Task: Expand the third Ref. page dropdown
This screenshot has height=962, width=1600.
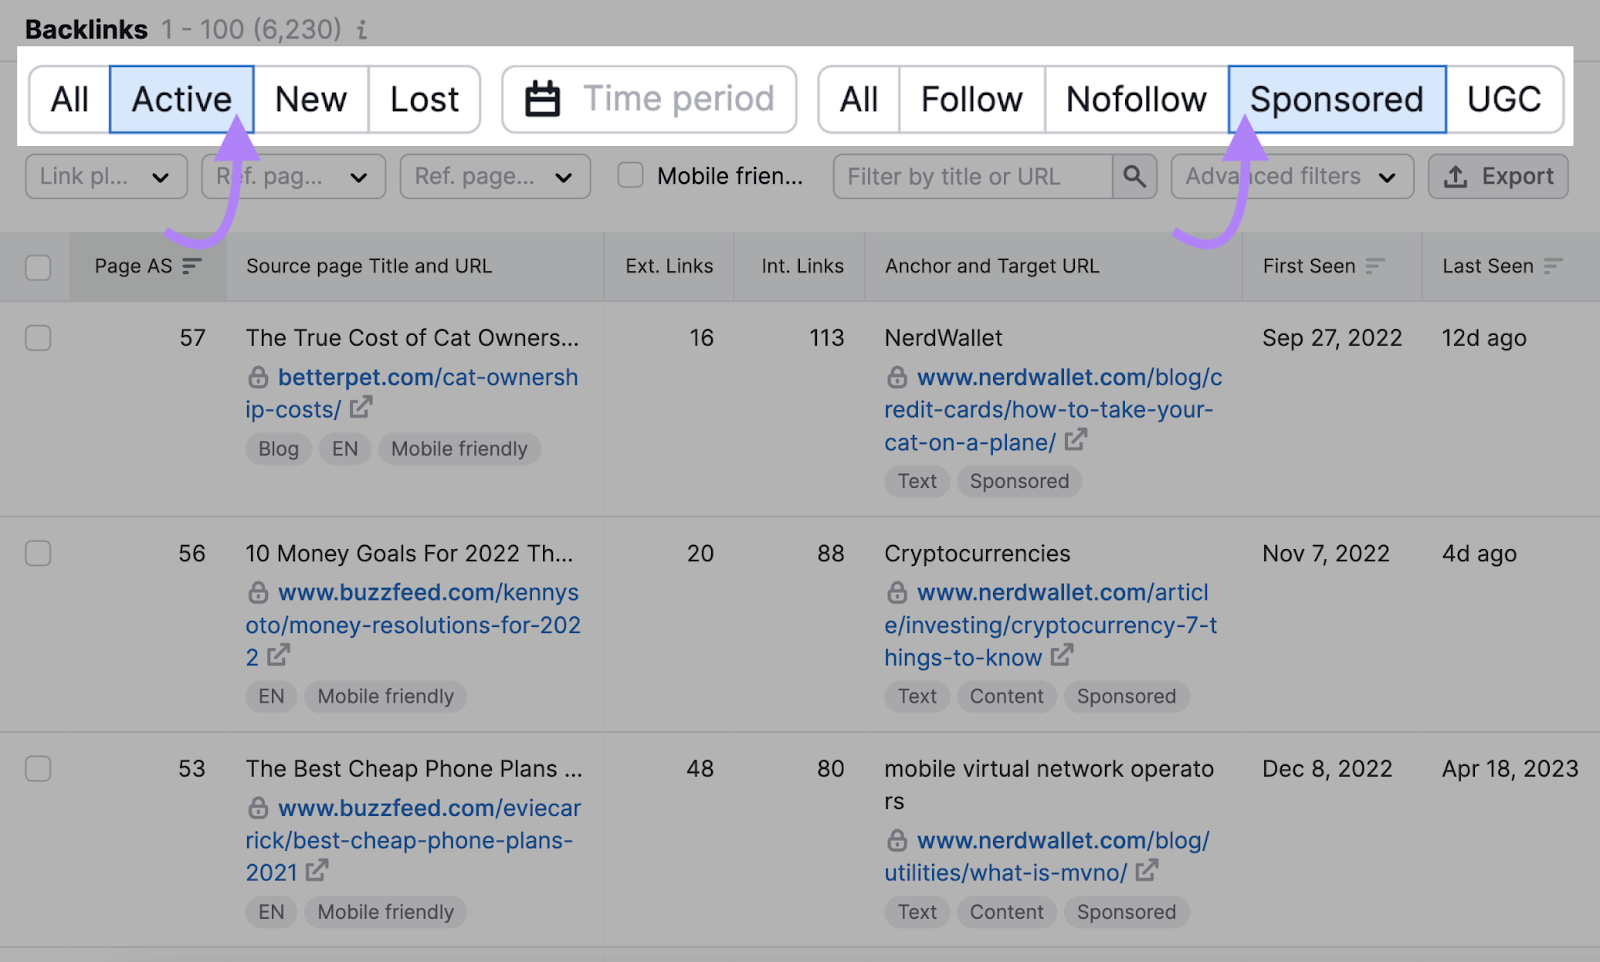Action: [495, 176]
